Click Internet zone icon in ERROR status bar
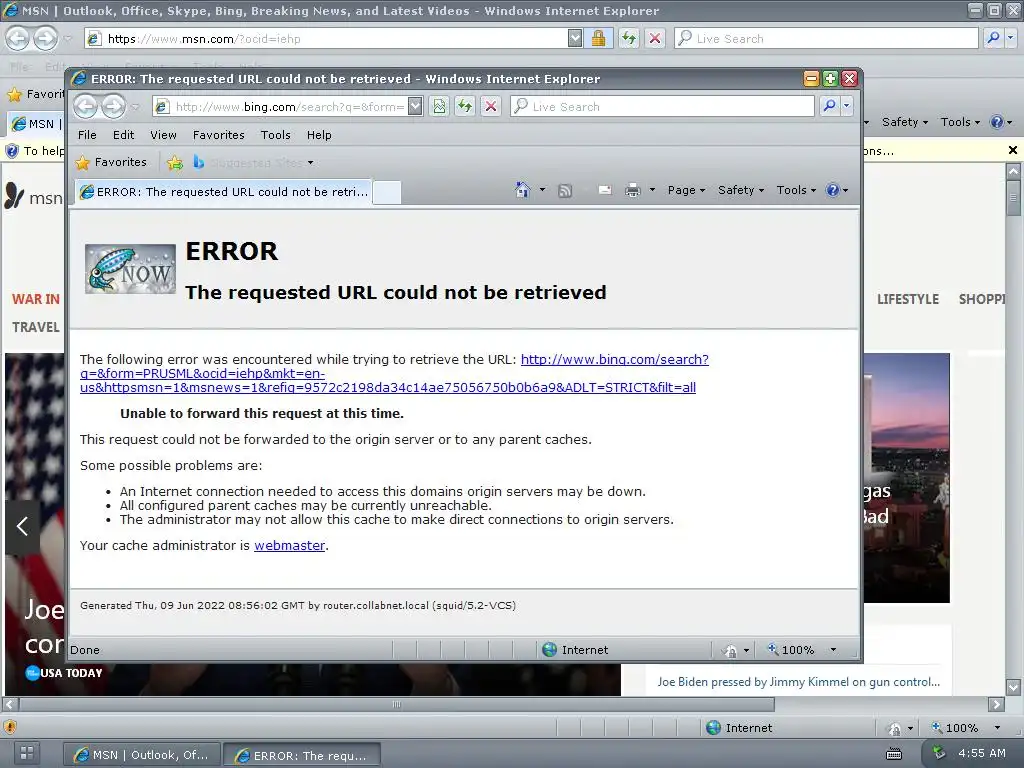Screen dimensions: 1024x768 coord(550,649)
